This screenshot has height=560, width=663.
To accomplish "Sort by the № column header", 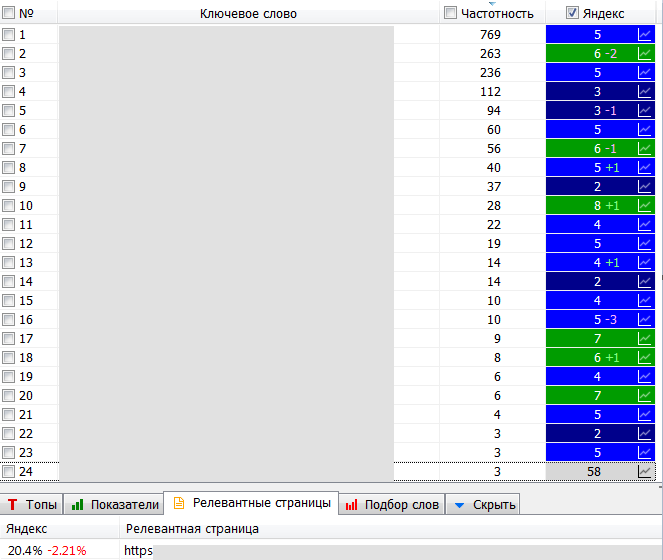I will pyautogui.click(x=26, y=14).
